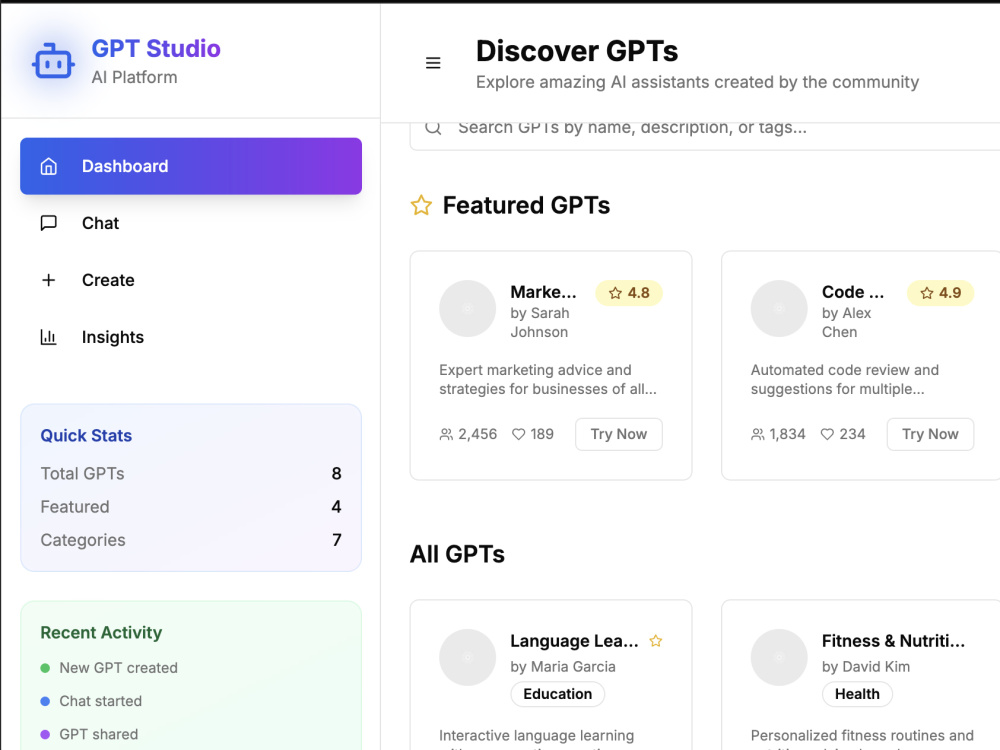Click the Education category tag
This screenshot has height=750, width=1000.
click(557, 694)
